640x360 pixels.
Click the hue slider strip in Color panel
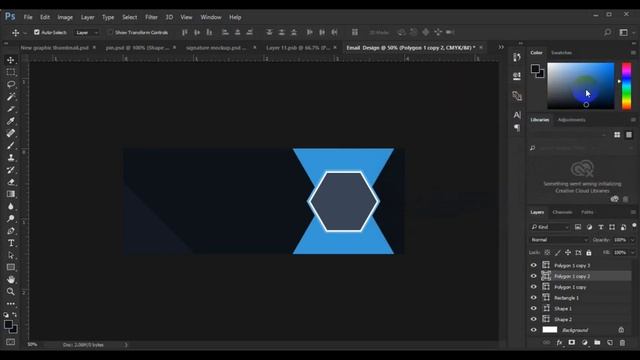click(x=626, y=86)
